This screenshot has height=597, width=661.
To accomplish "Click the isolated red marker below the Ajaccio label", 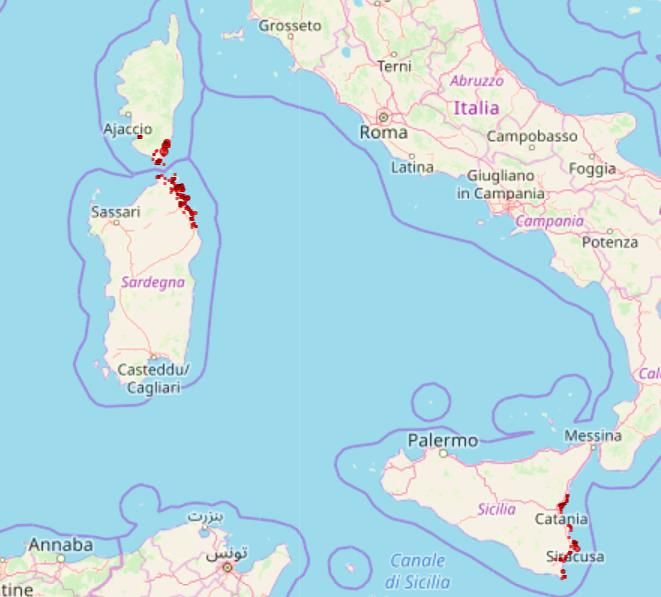I will click(x=140, y=137).
